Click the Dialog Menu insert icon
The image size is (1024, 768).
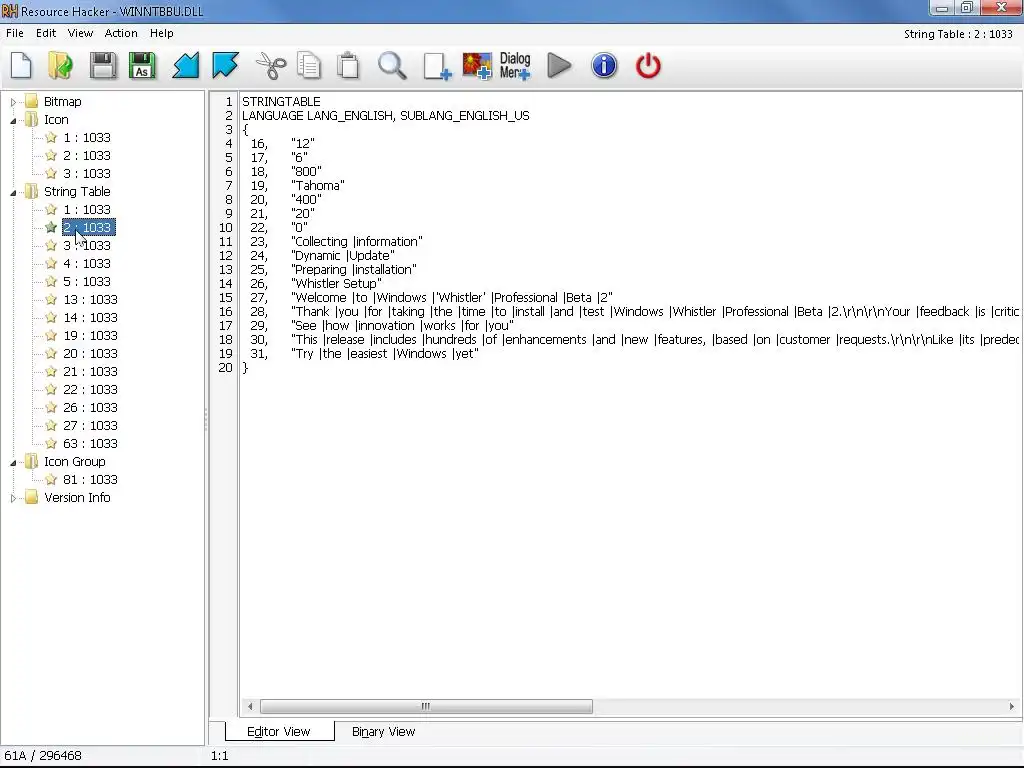[515, 67]
